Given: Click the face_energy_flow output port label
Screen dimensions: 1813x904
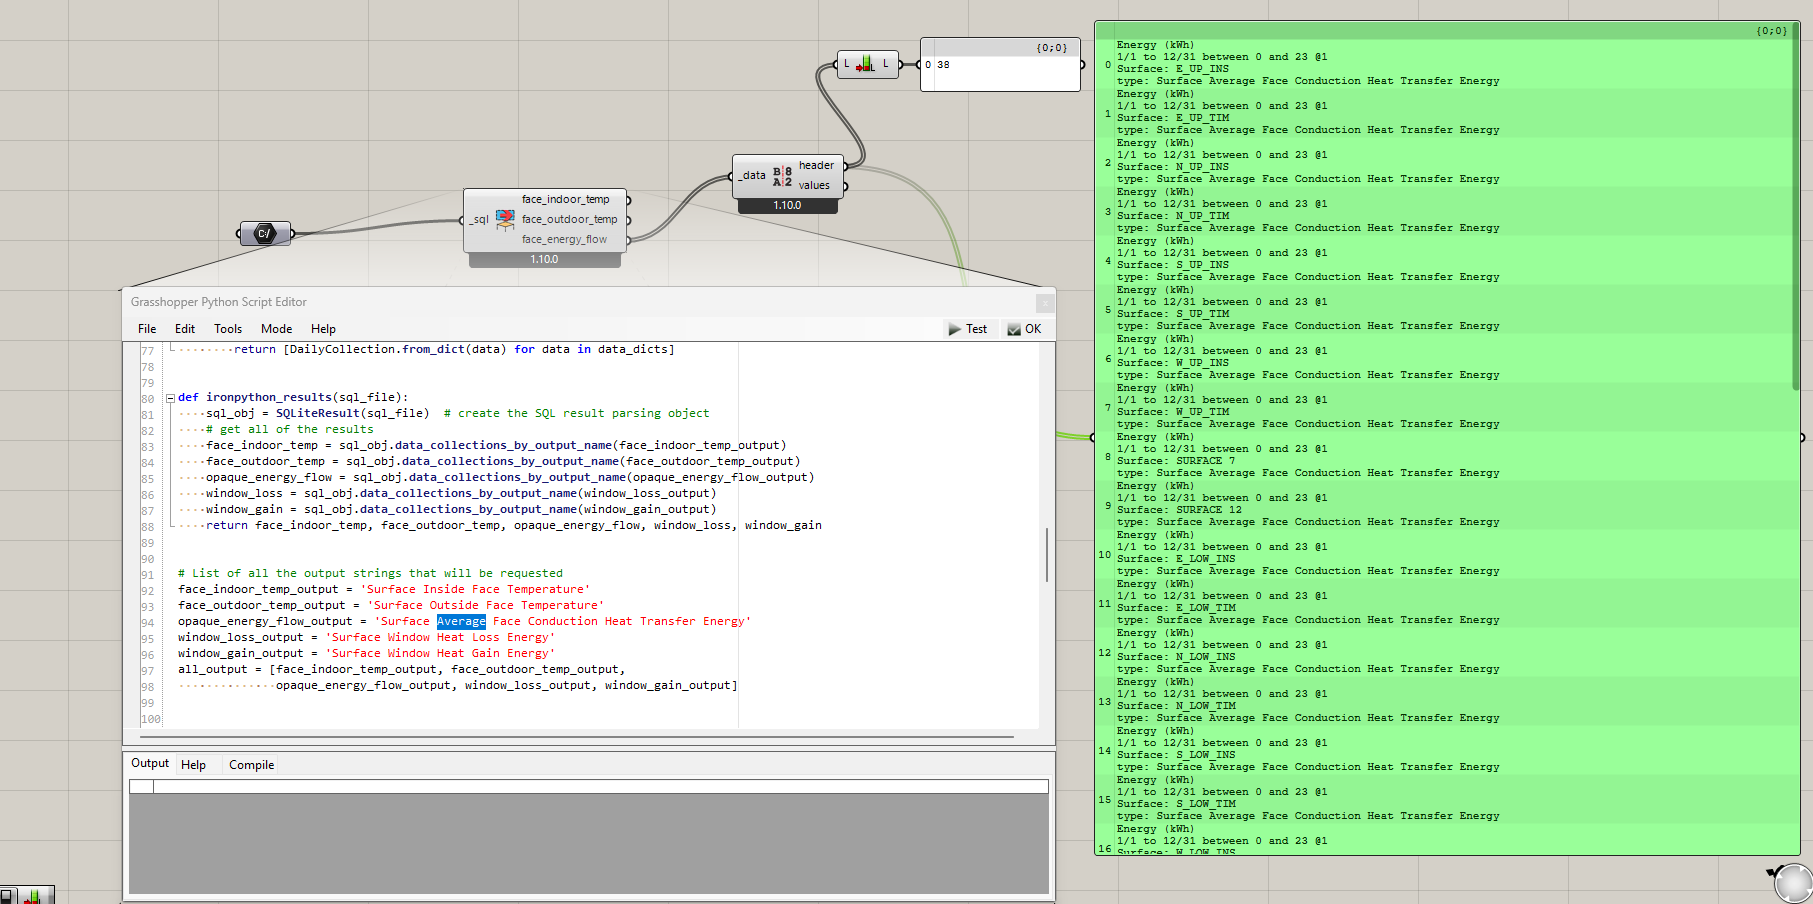Looking at the screenshot, I should (x=564, y=240).
